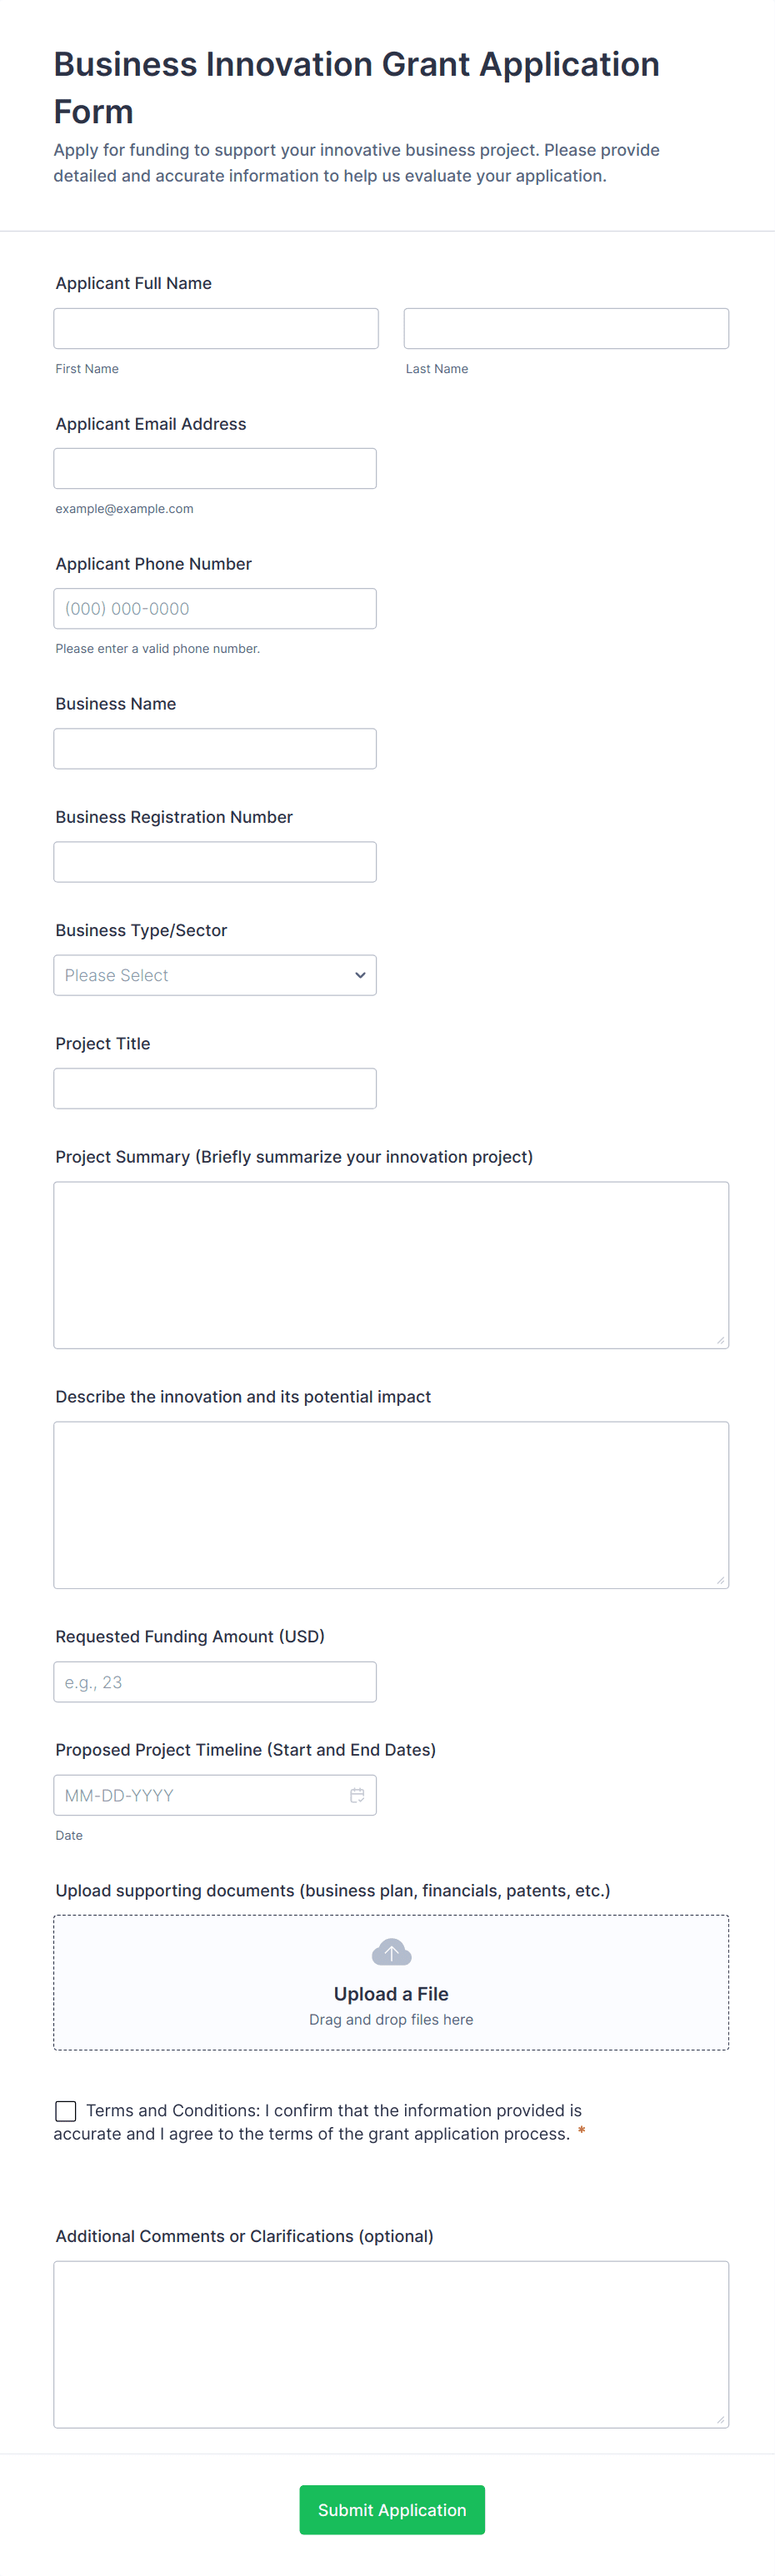Click the Business Registration Number field

(x=215, y=861)
